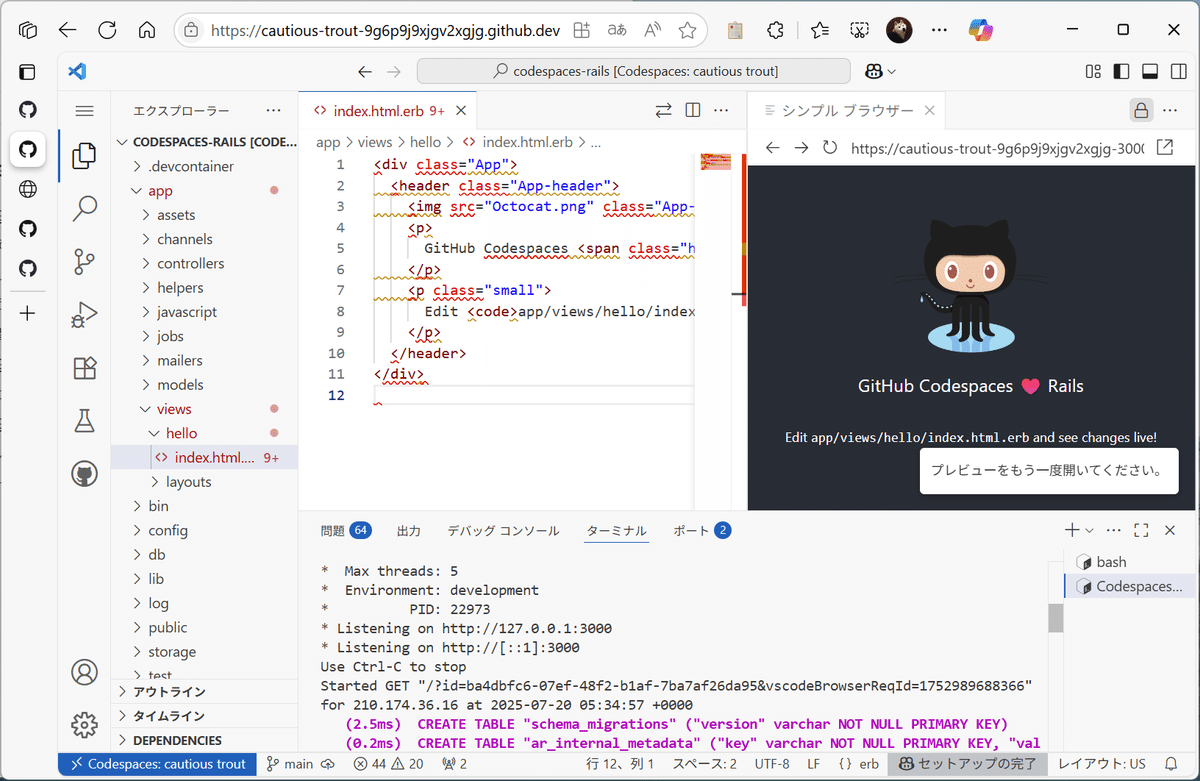Click the Edge profile avatar
The width and height of the screenshot is (1200, 781).
click(898, 30)
